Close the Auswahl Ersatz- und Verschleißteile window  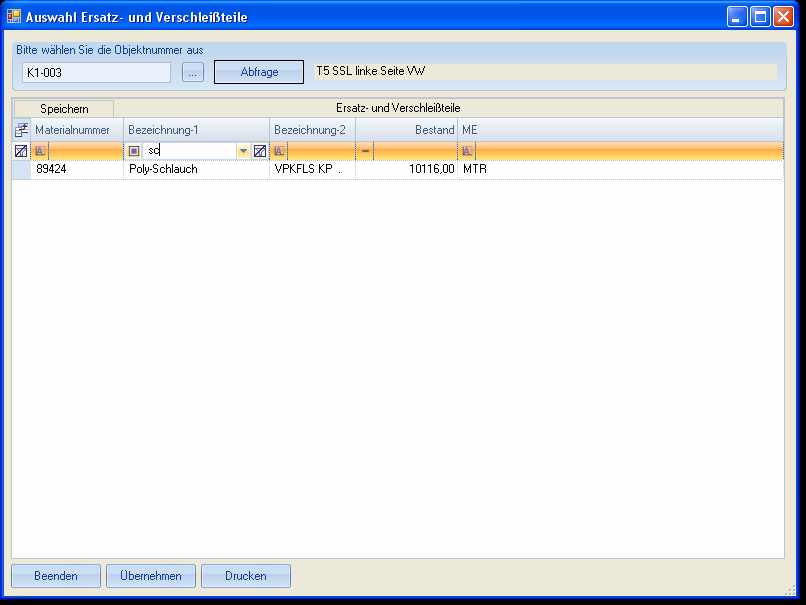pyautogui.click(x=783, y=17)
